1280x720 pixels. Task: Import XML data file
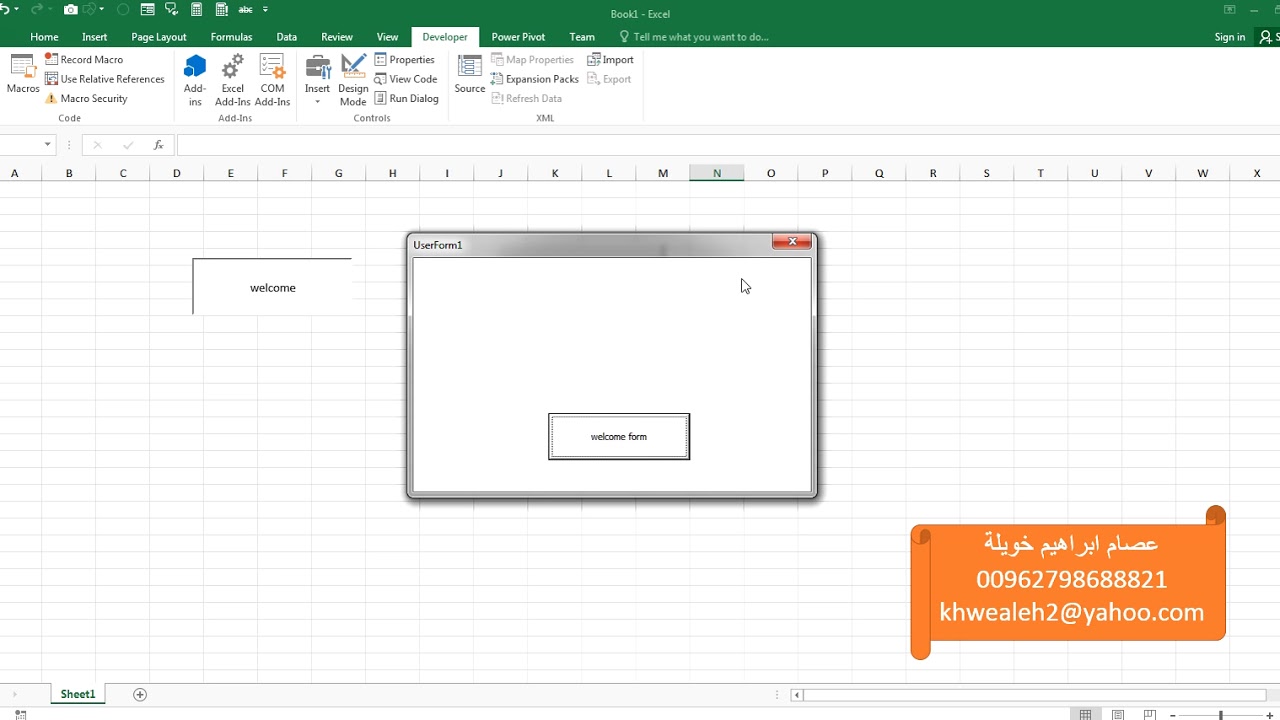pos(611,60)
